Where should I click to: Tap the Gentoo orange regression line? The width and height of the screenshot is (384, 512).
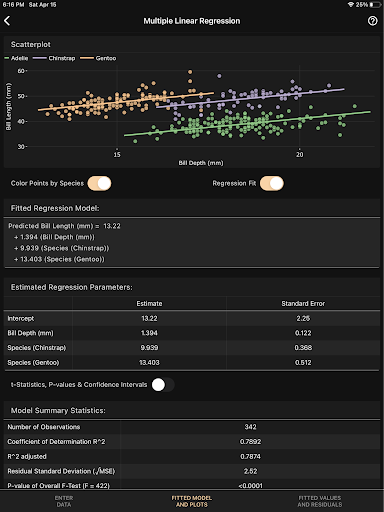[x=126, y=101]
